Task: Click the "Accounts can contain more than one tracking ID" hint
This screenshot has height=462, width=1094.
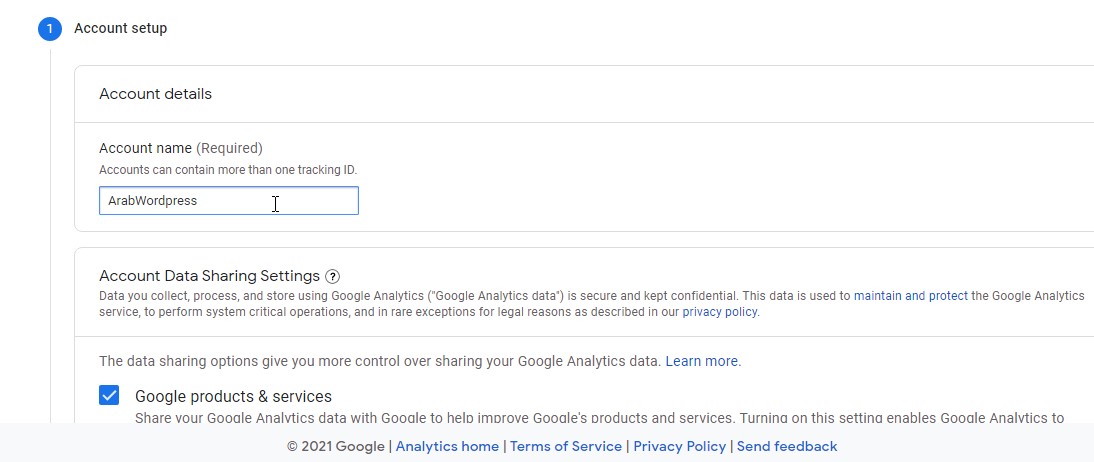Action: (227, 170)
